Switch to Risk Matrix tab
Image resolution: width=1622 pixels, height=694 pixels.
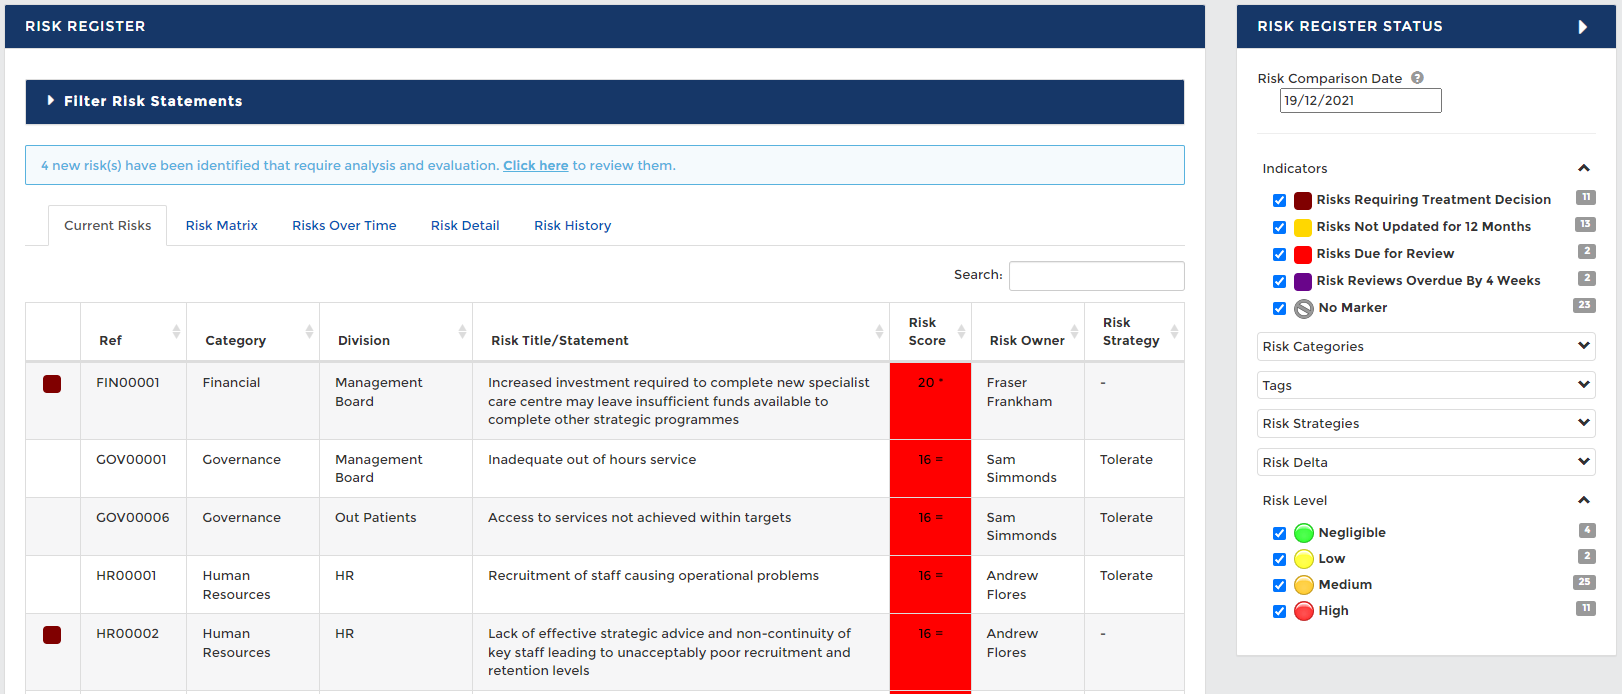(222, 226)
